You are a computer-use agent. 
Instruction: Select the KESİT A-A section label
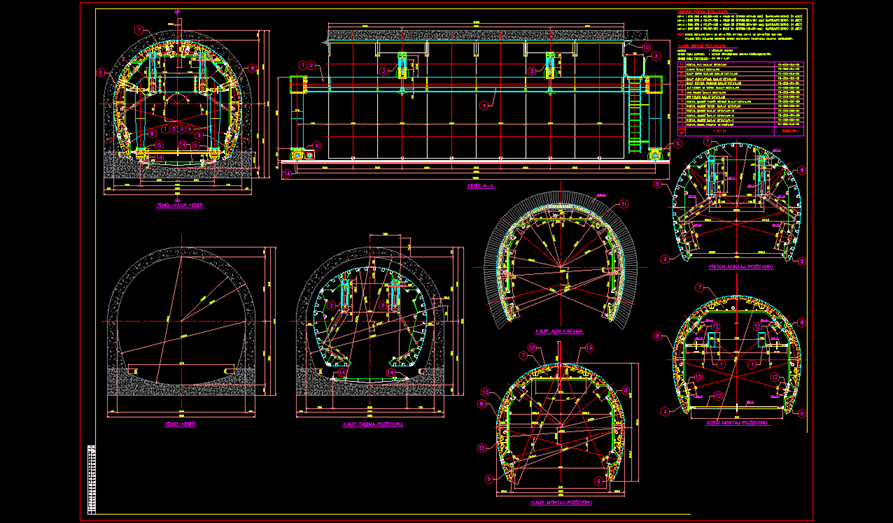(x=481, y=186)
